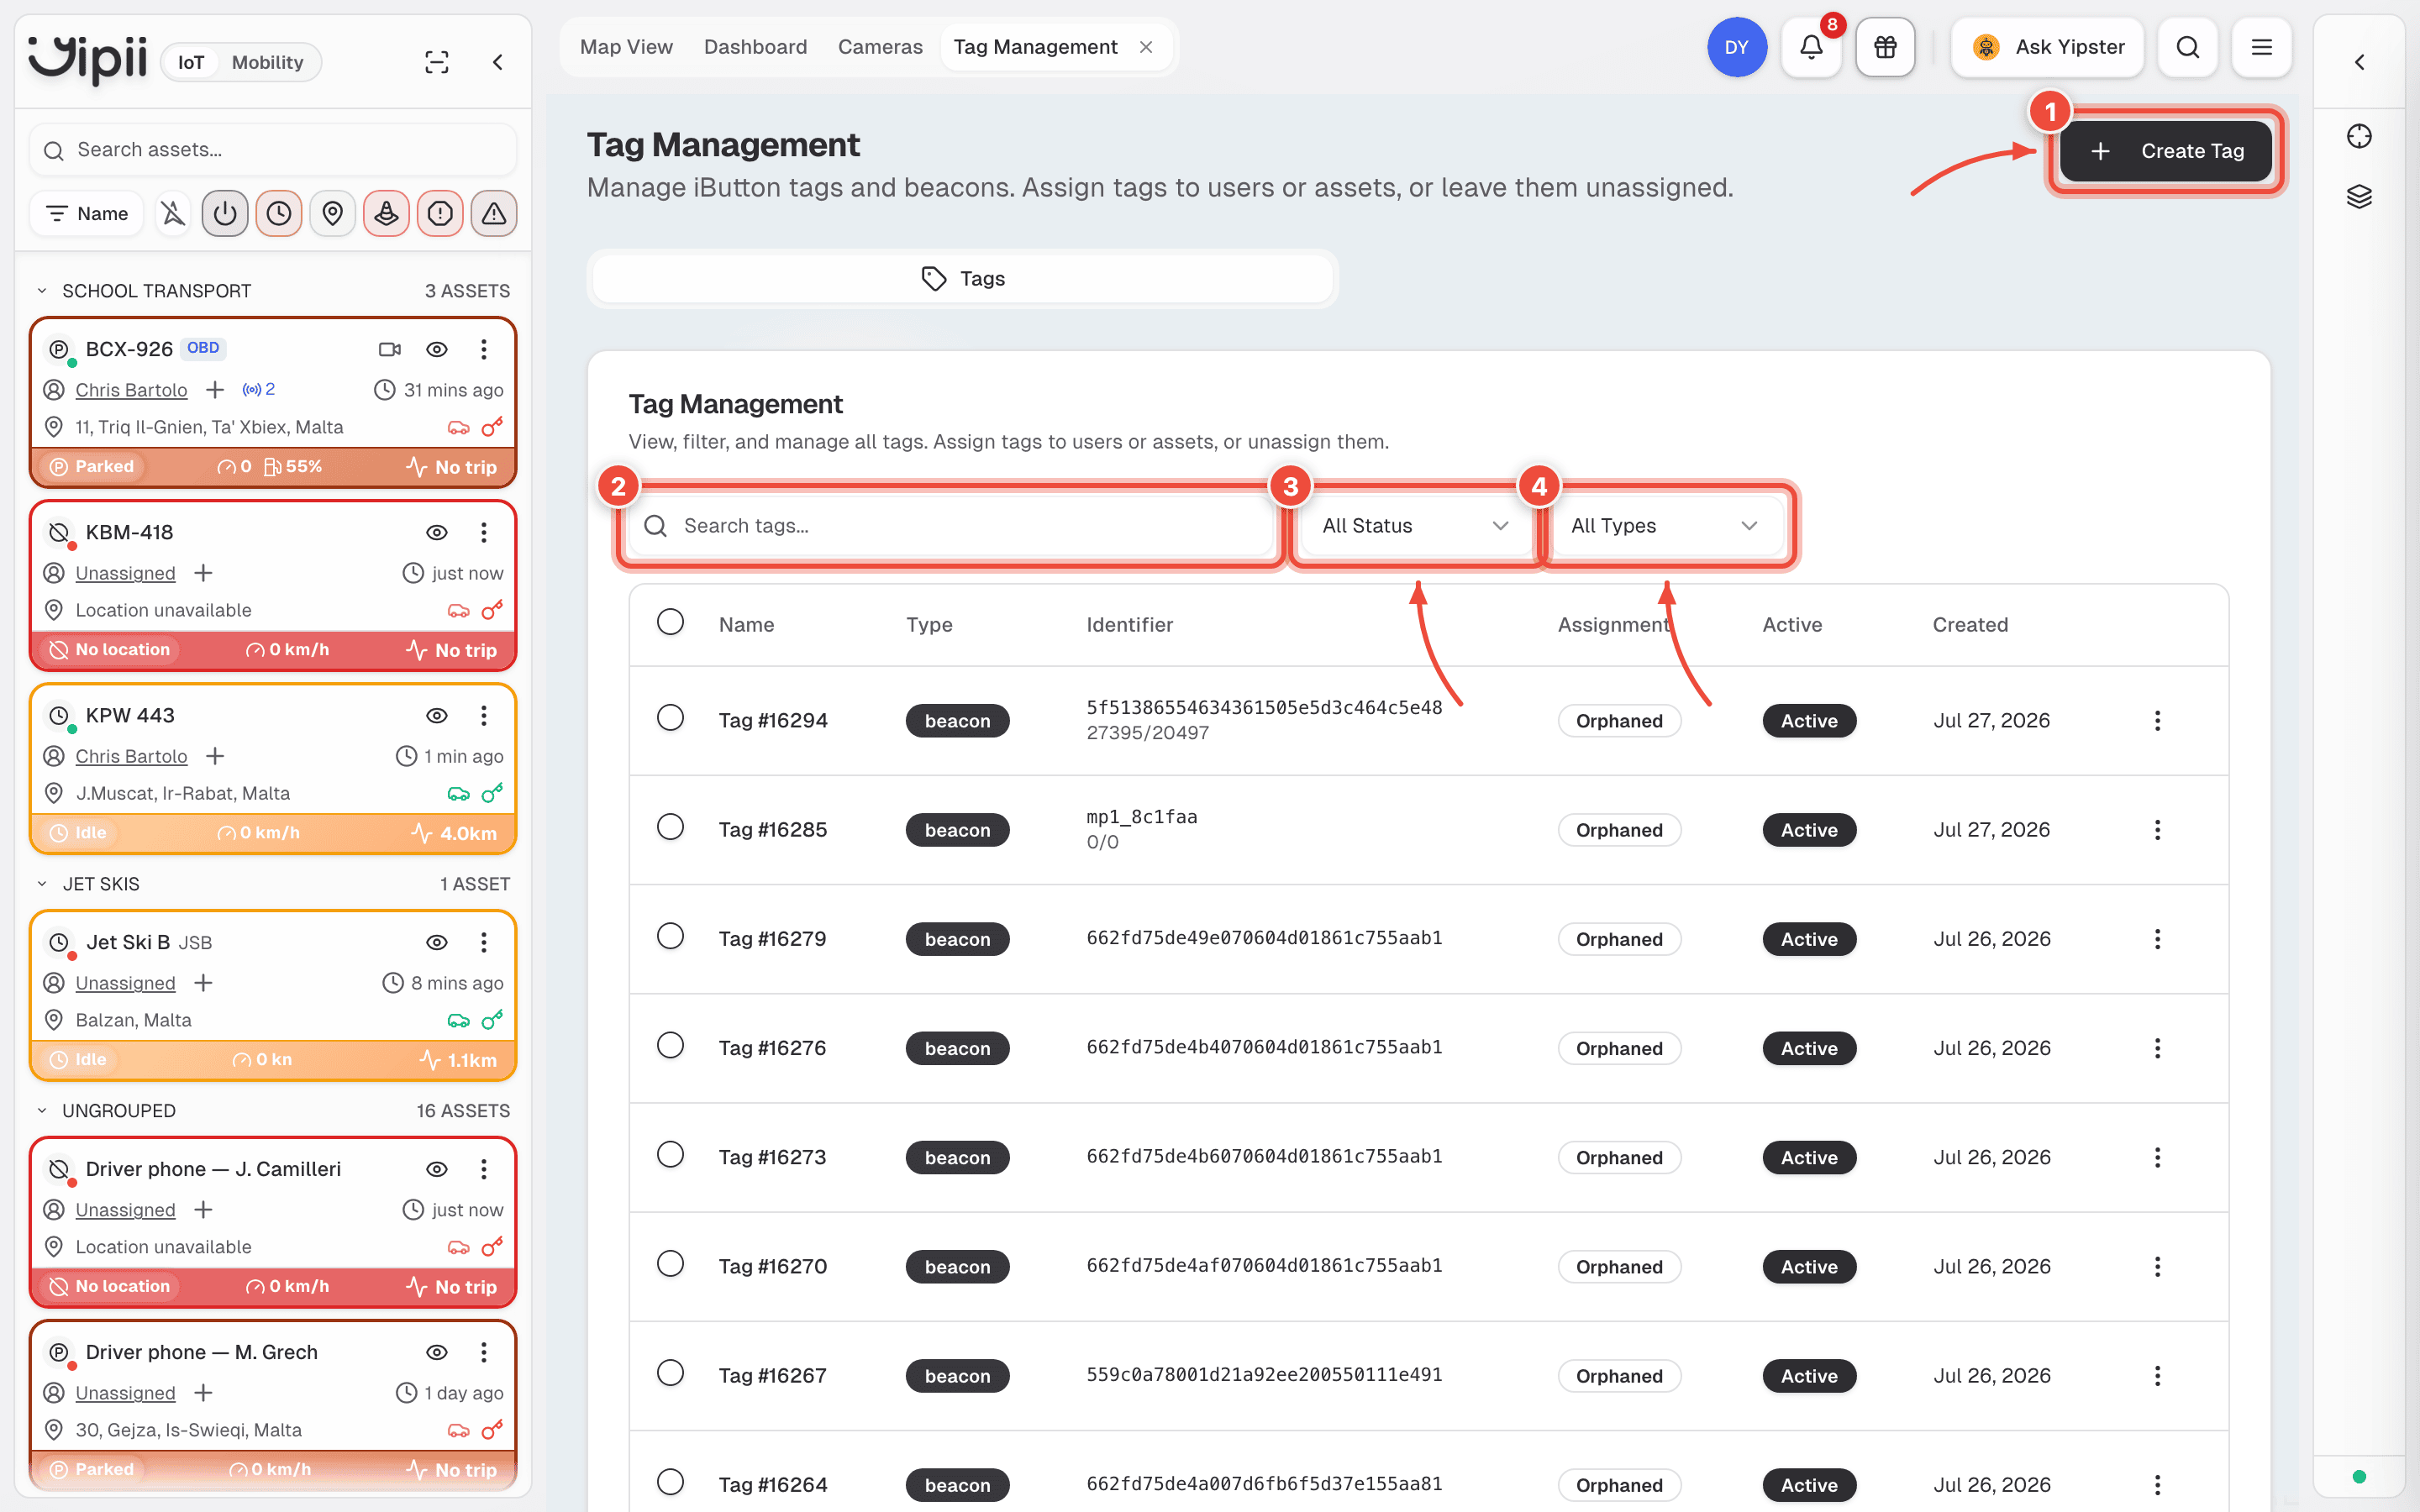Click the crosshair locate icon on right rail
2420x1512 pixels.
2359,136
